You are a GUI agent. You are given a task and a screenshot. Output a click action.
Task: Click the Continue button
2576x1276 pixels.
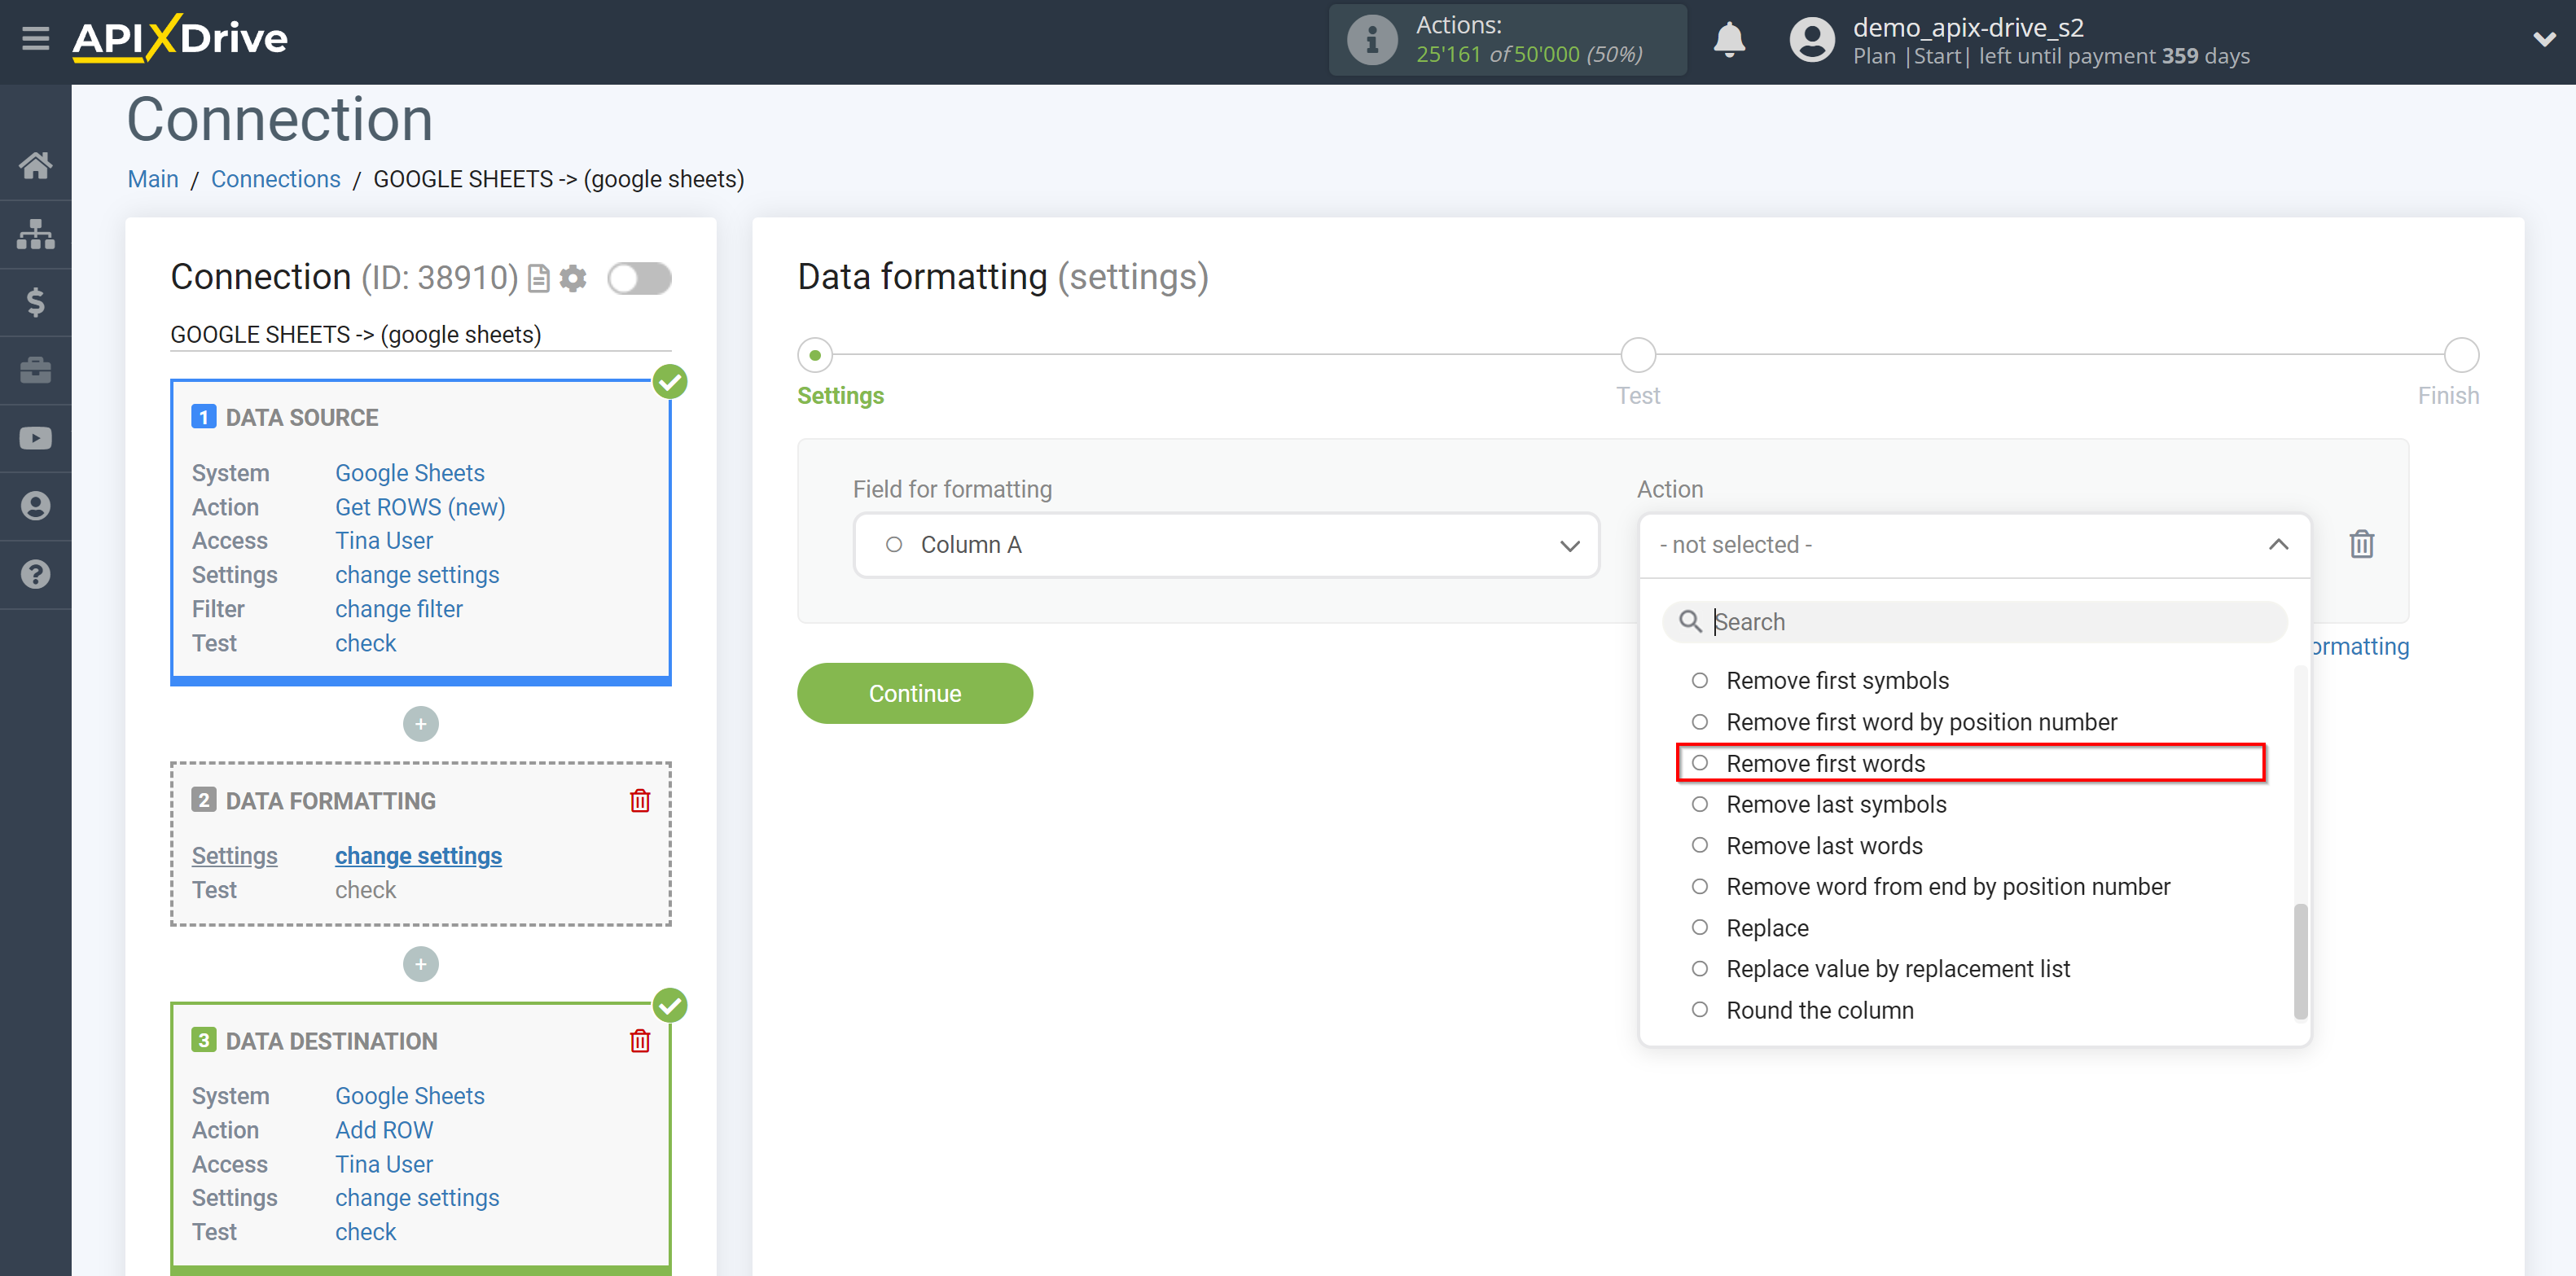(915, 691)
